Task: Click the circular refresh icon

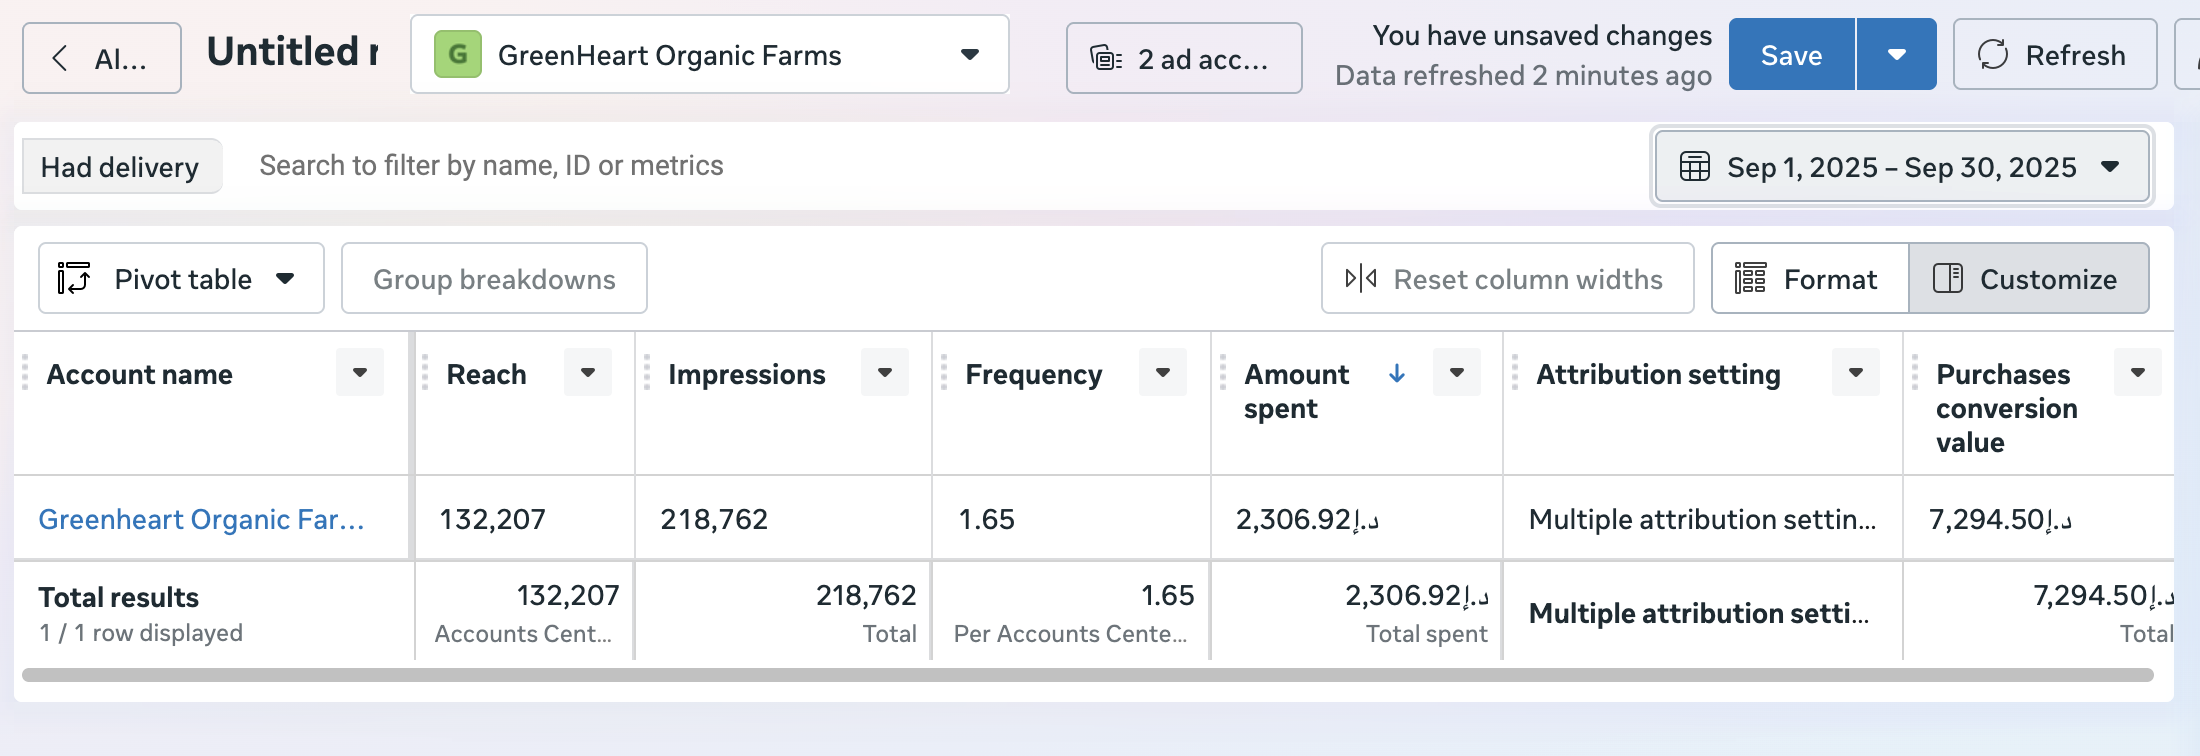Action: pyautogui.click(x=1993, y=55)
